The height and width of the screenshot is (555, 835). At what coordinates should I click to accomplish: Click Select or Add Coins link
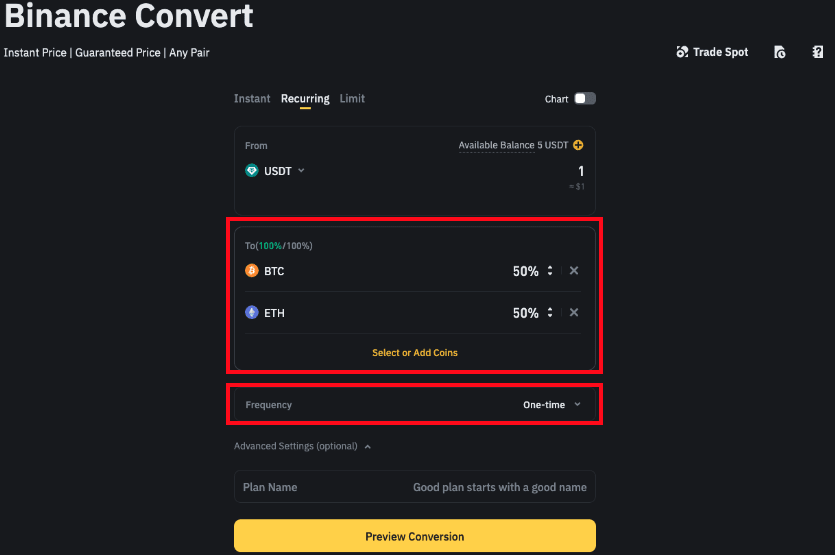click(x=415, y=353)
